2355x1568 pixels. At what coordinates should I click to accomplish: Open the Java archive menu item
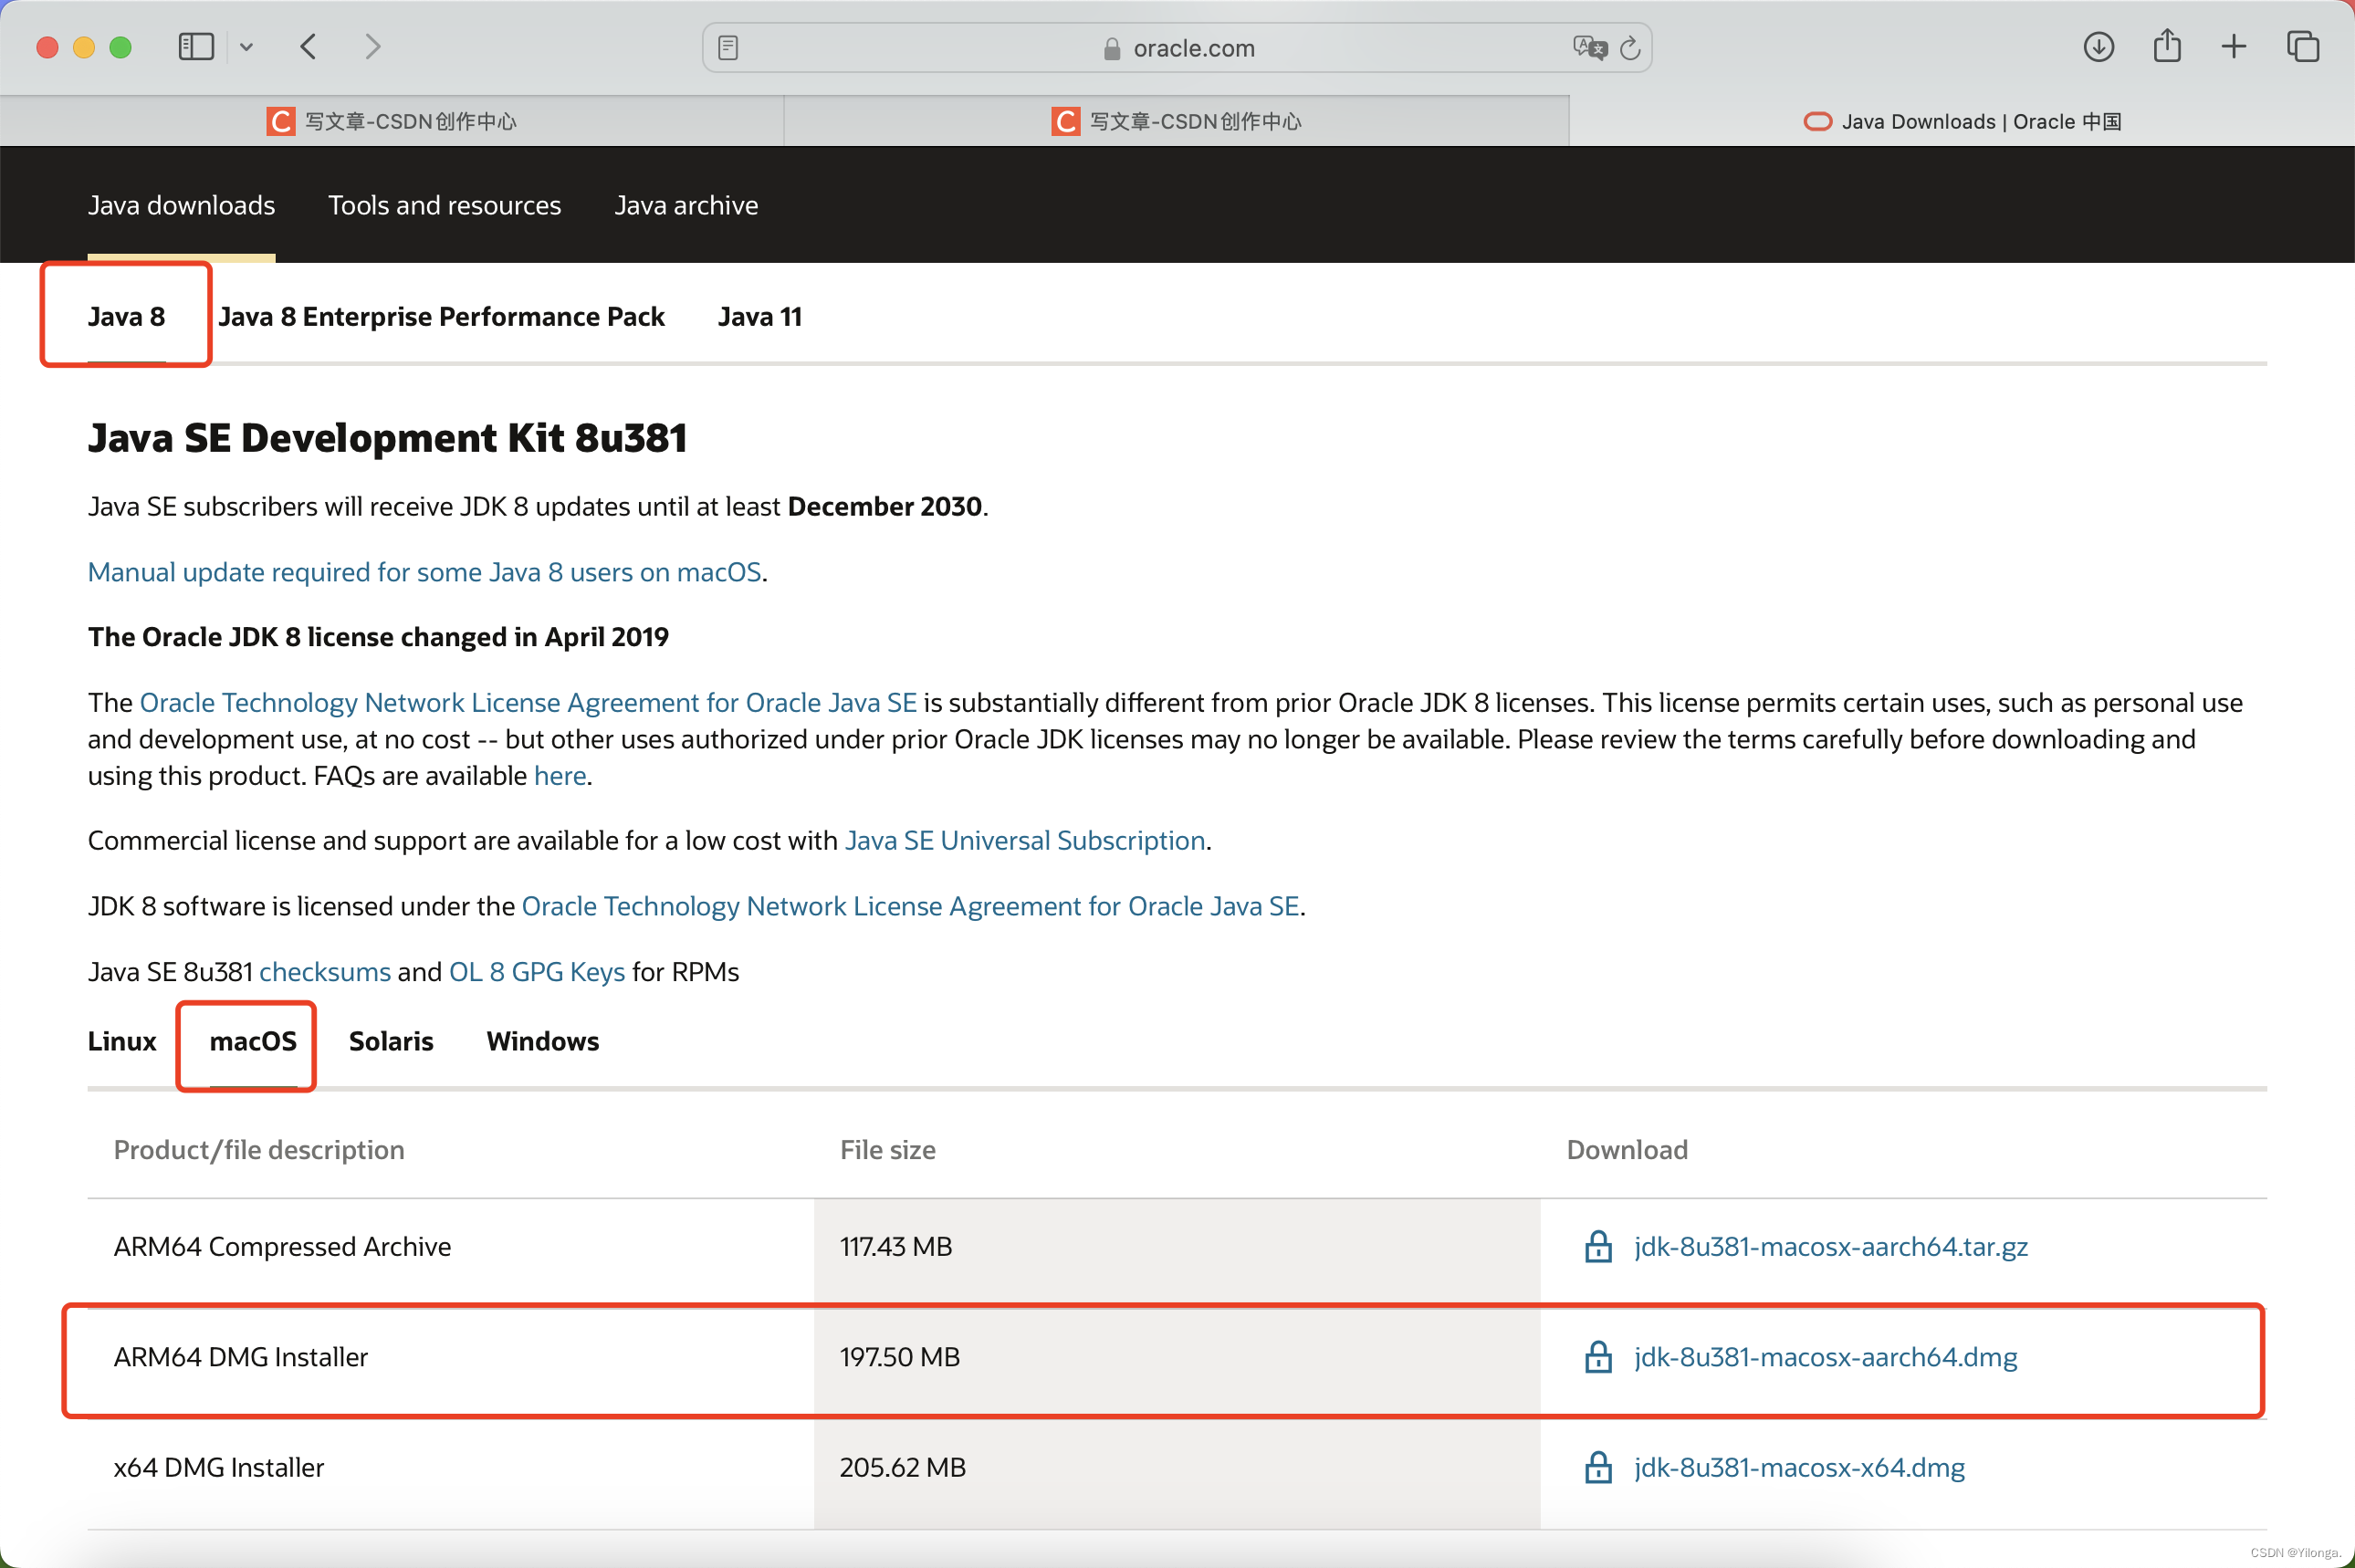pyautogui.click(x=686, y=205)
